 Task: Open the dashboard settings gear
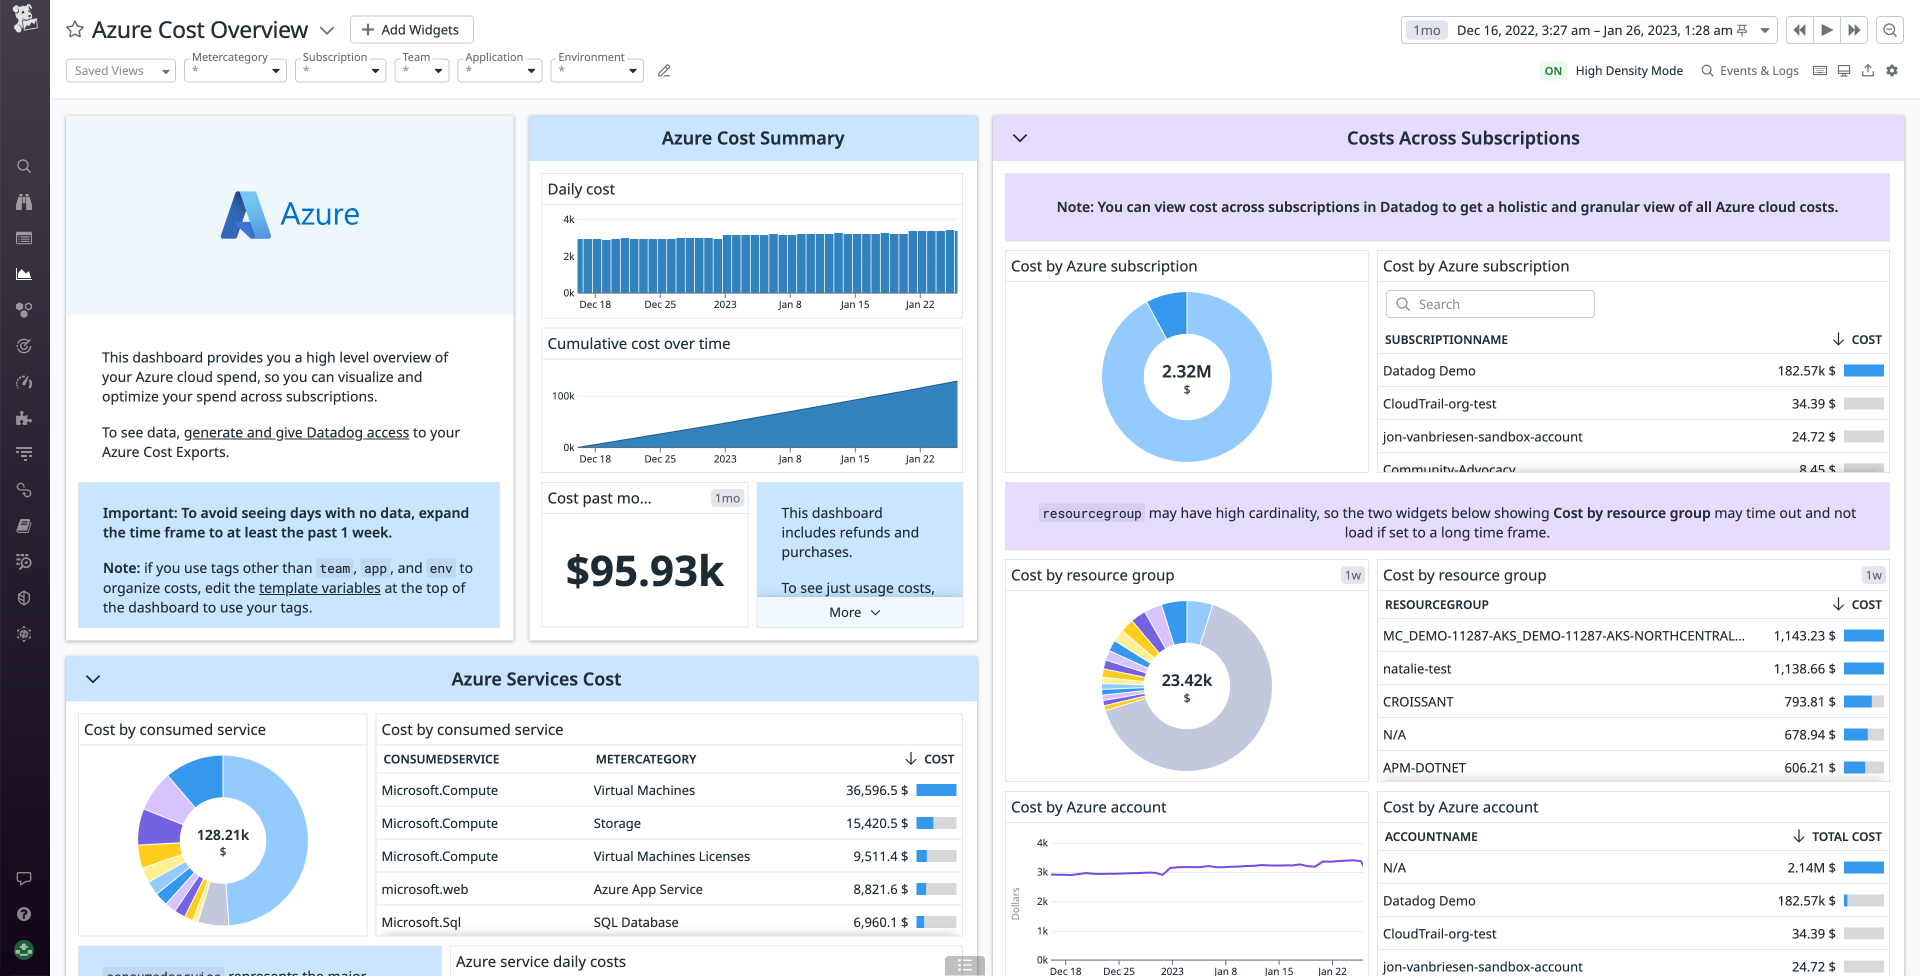1892,70
